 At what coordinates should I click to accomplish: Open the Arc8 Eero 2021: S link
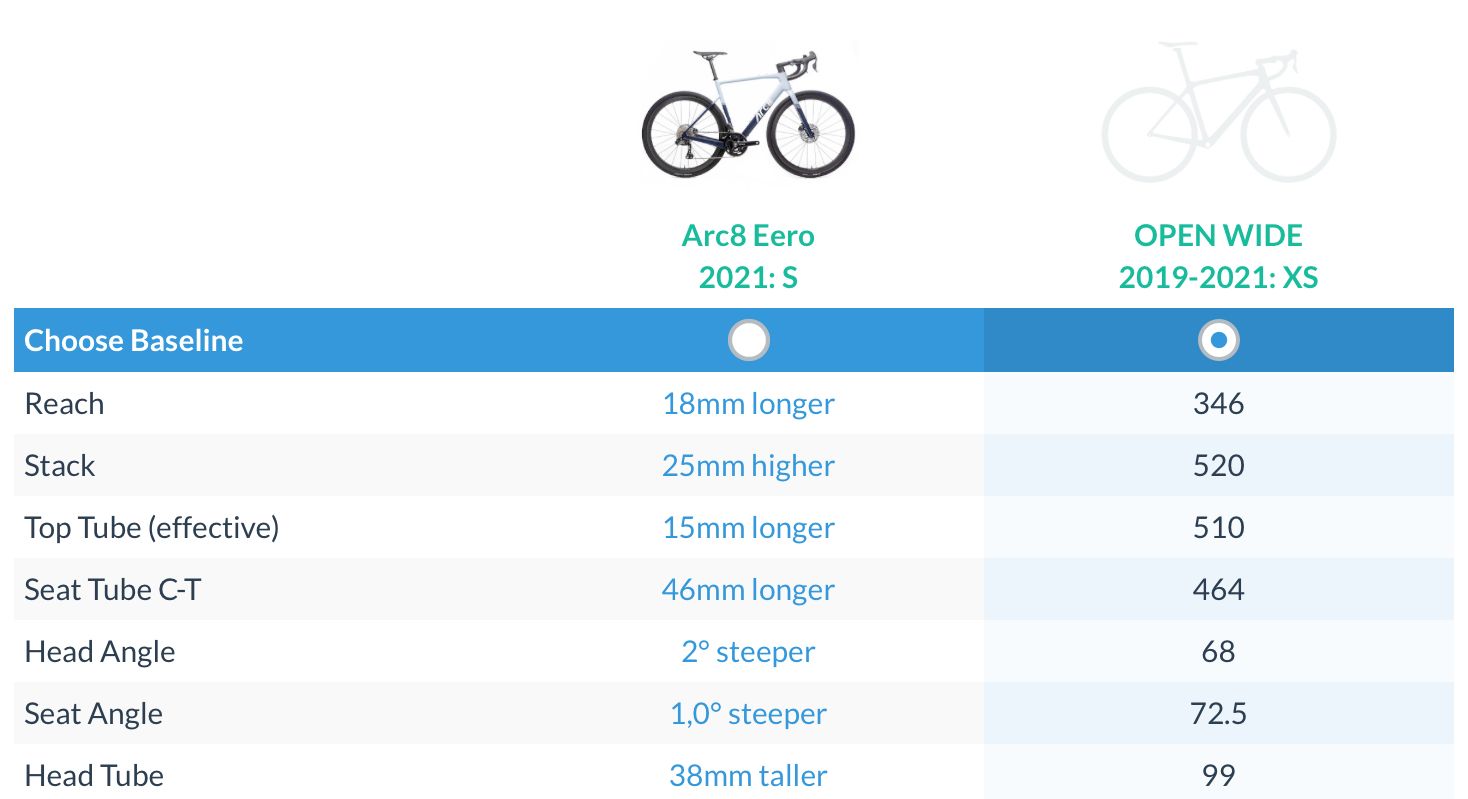(x=748, y=256)
